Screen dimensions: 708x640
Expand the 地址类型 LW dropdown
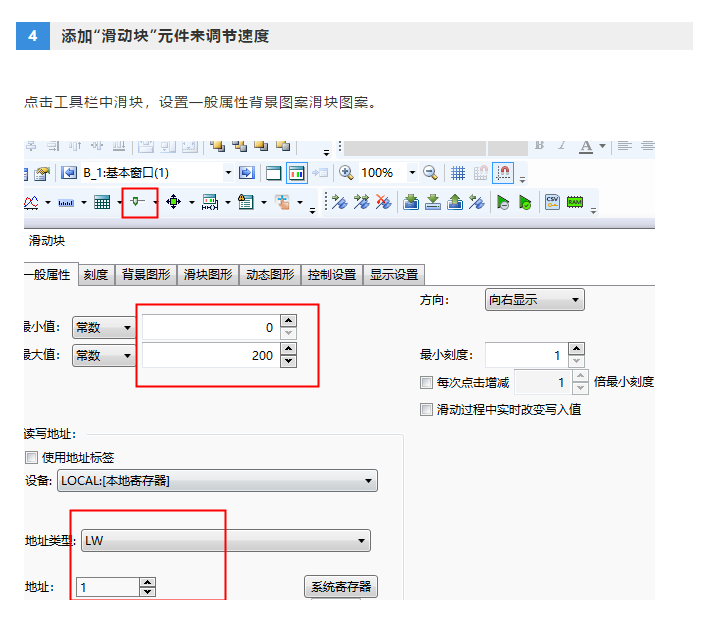[x=225, y=541]
